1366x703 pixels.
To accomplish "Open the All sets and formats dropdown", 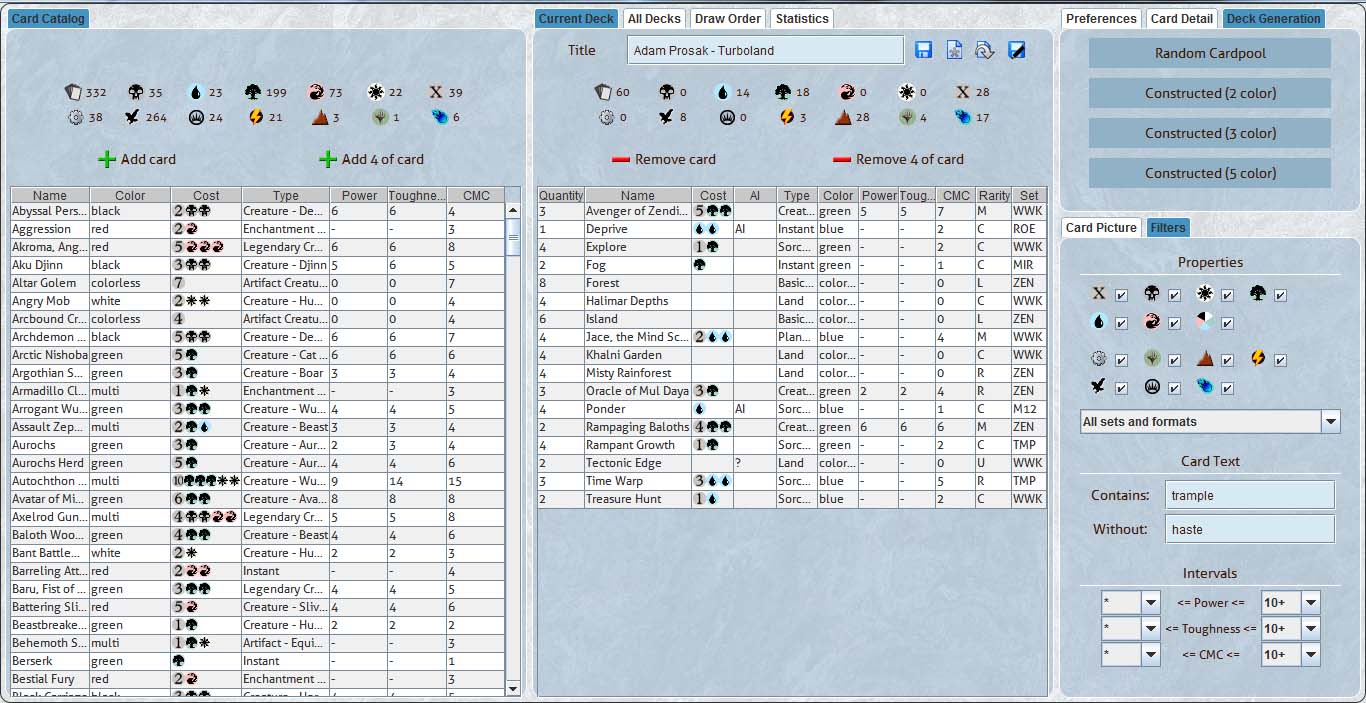I will [1330, 422].
